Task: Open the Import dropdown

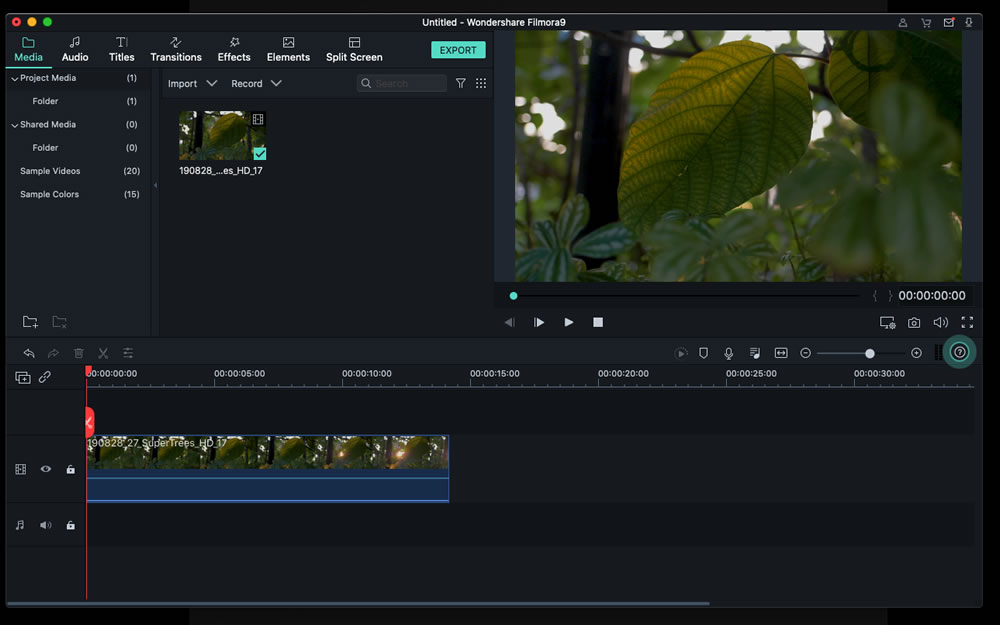Action: coord(192,84)
